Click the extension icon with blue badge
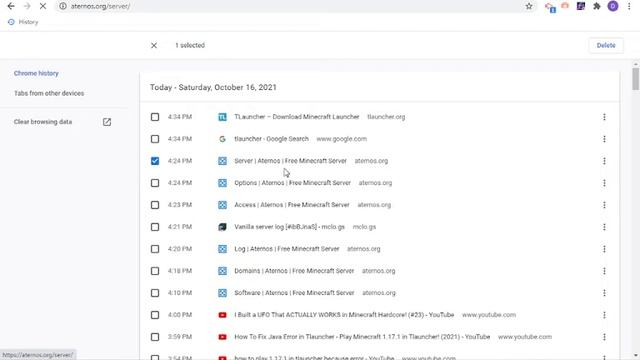Screen dimensions: 640x360 [550, 7]
